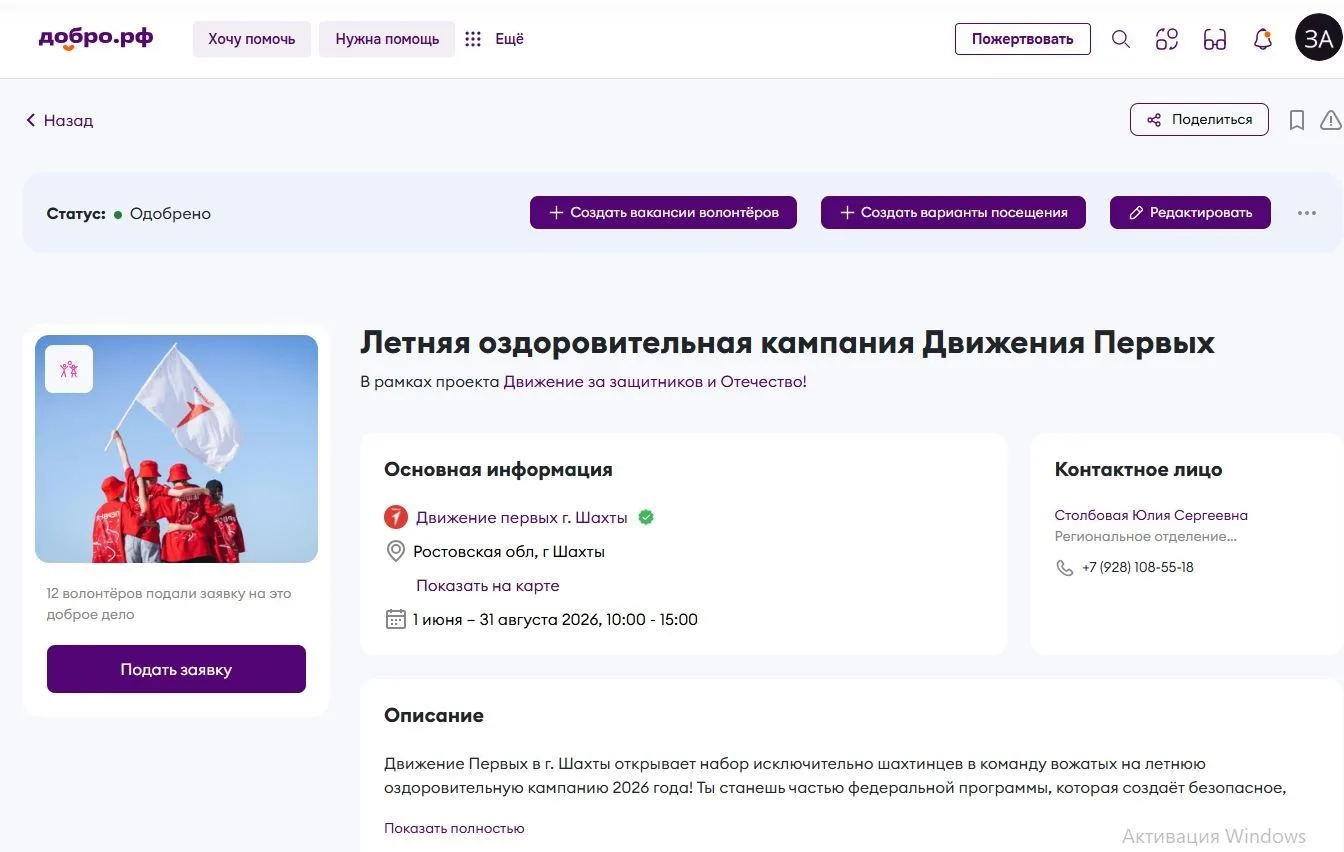Expand the Ещё grid menu
The image size is (1344, 852).
494,39
